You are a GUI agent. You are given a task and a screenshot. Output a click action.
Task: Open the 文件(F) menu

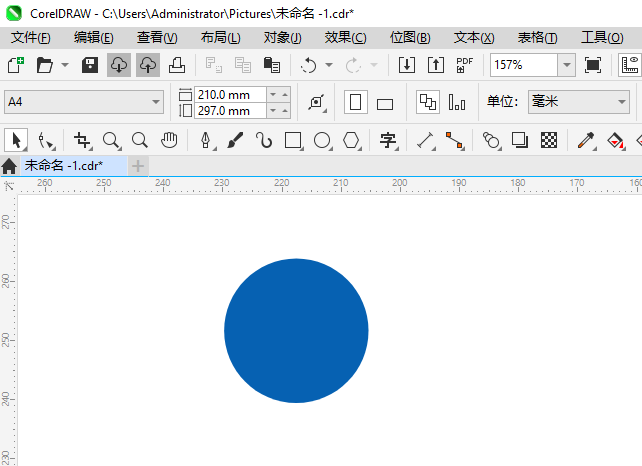pyautogui.click(x=31, y=38)
